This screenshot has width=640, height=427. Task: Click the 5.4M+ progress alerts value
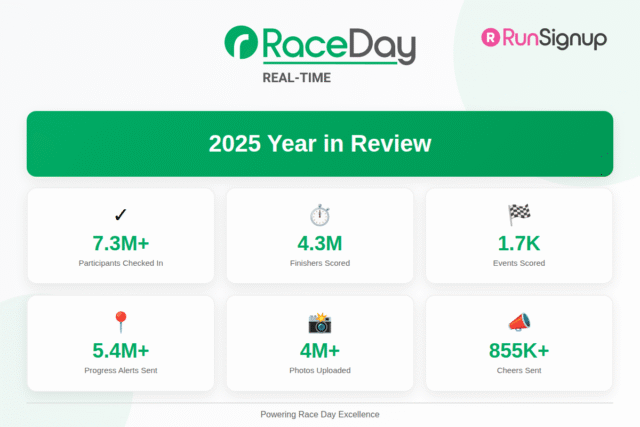pos(120,350)
